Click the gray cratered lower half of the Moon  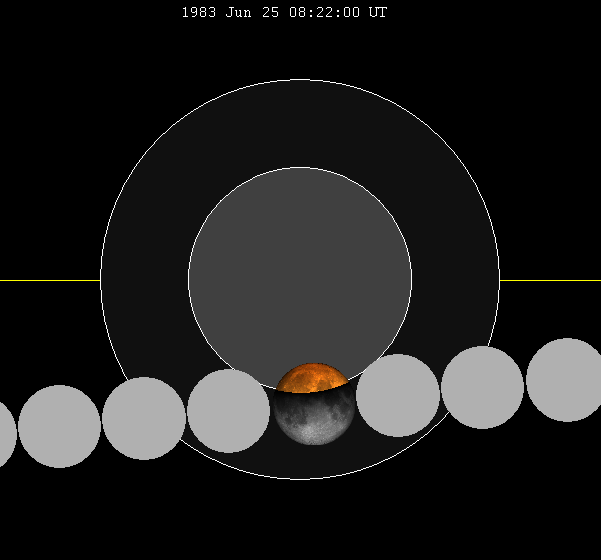click(312, 418)
